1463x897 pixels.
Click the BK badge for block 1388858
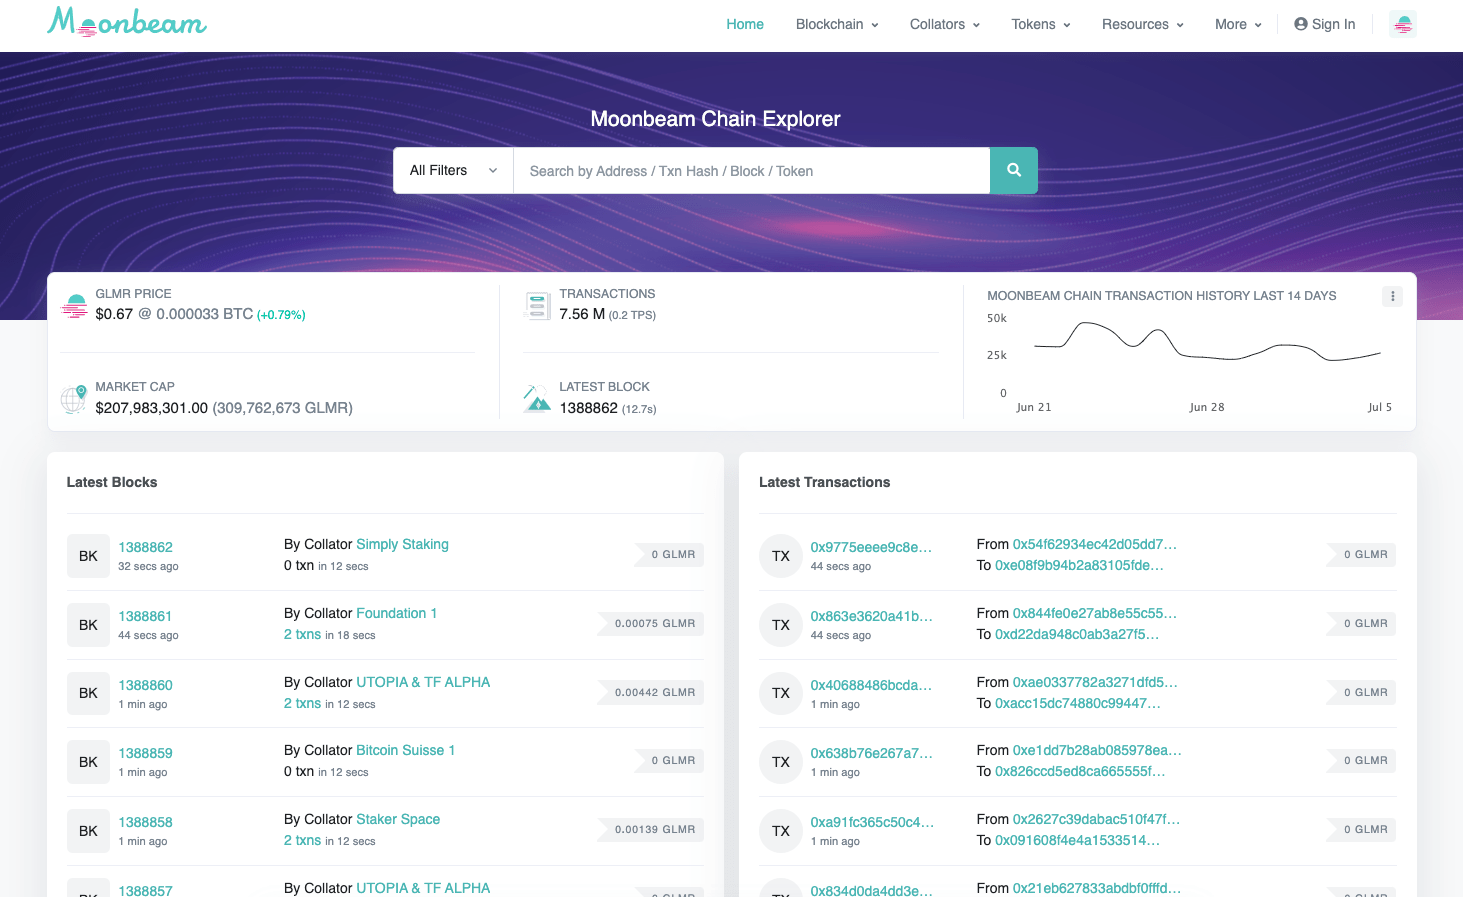(88, 830)
